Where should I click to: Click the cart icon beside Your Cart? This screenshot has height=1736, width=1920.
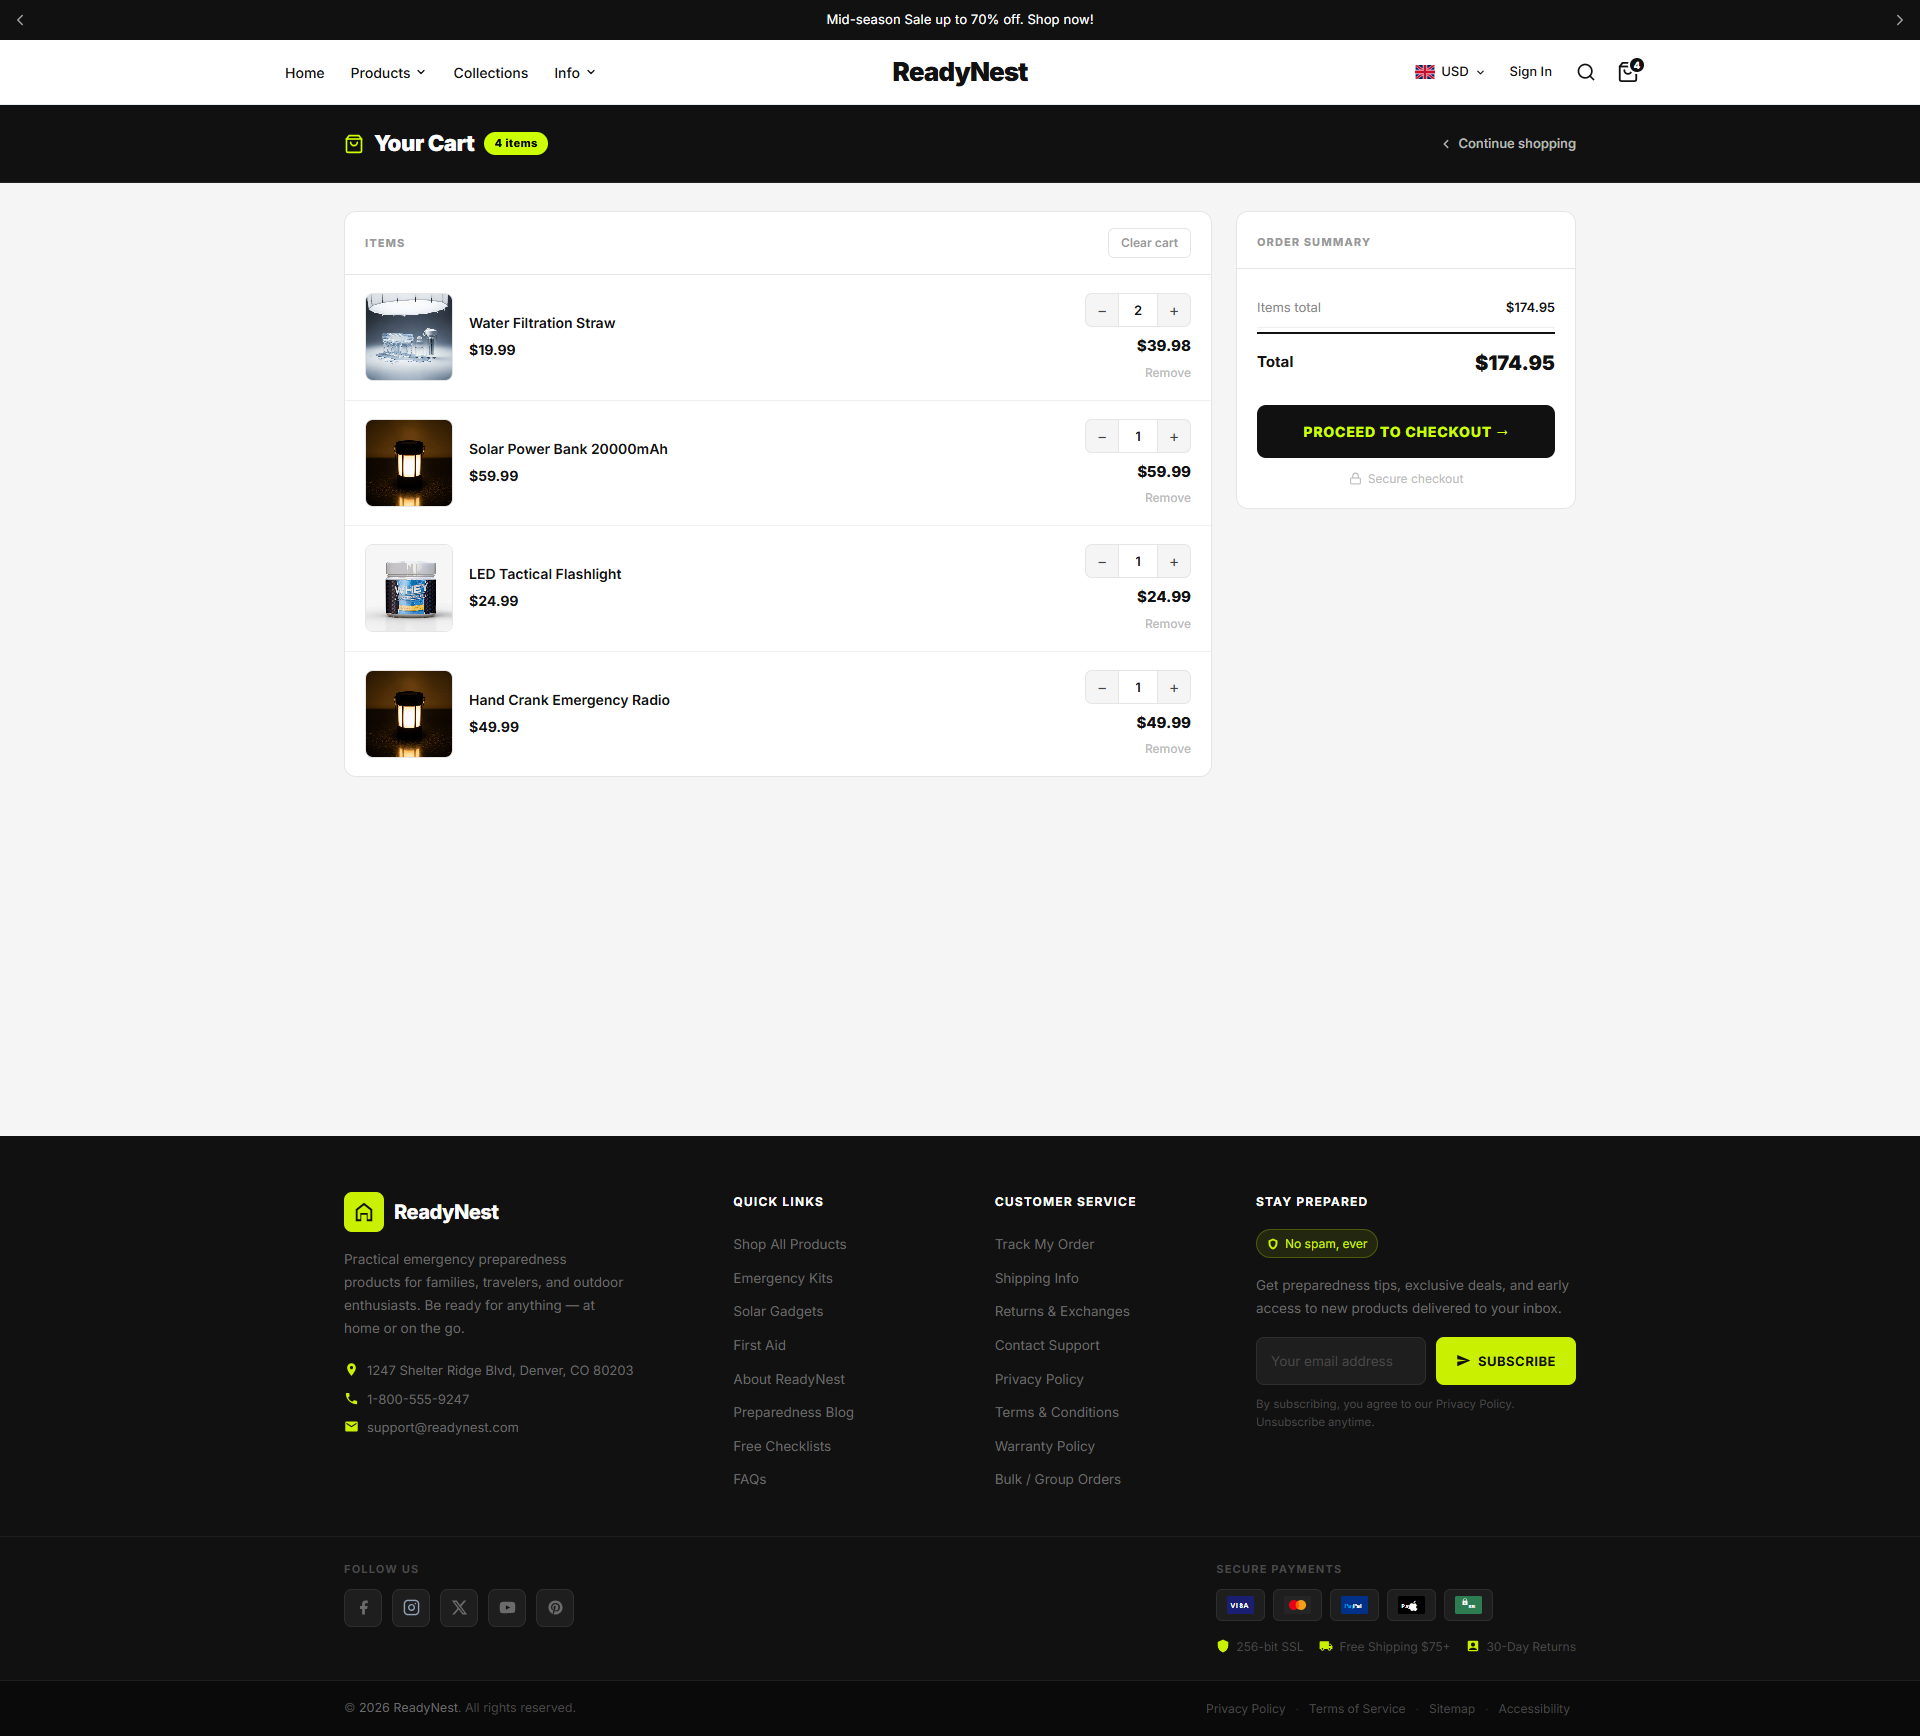coord(354,144)
